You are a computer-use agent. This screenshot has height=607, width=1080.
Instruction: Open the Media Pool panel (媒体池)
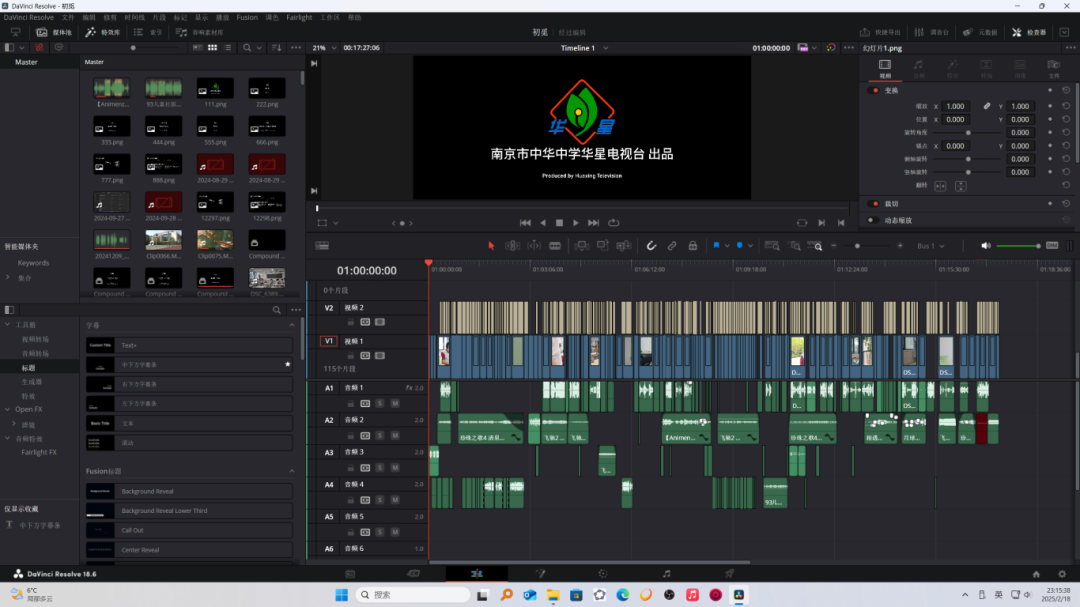coord(54,32)
